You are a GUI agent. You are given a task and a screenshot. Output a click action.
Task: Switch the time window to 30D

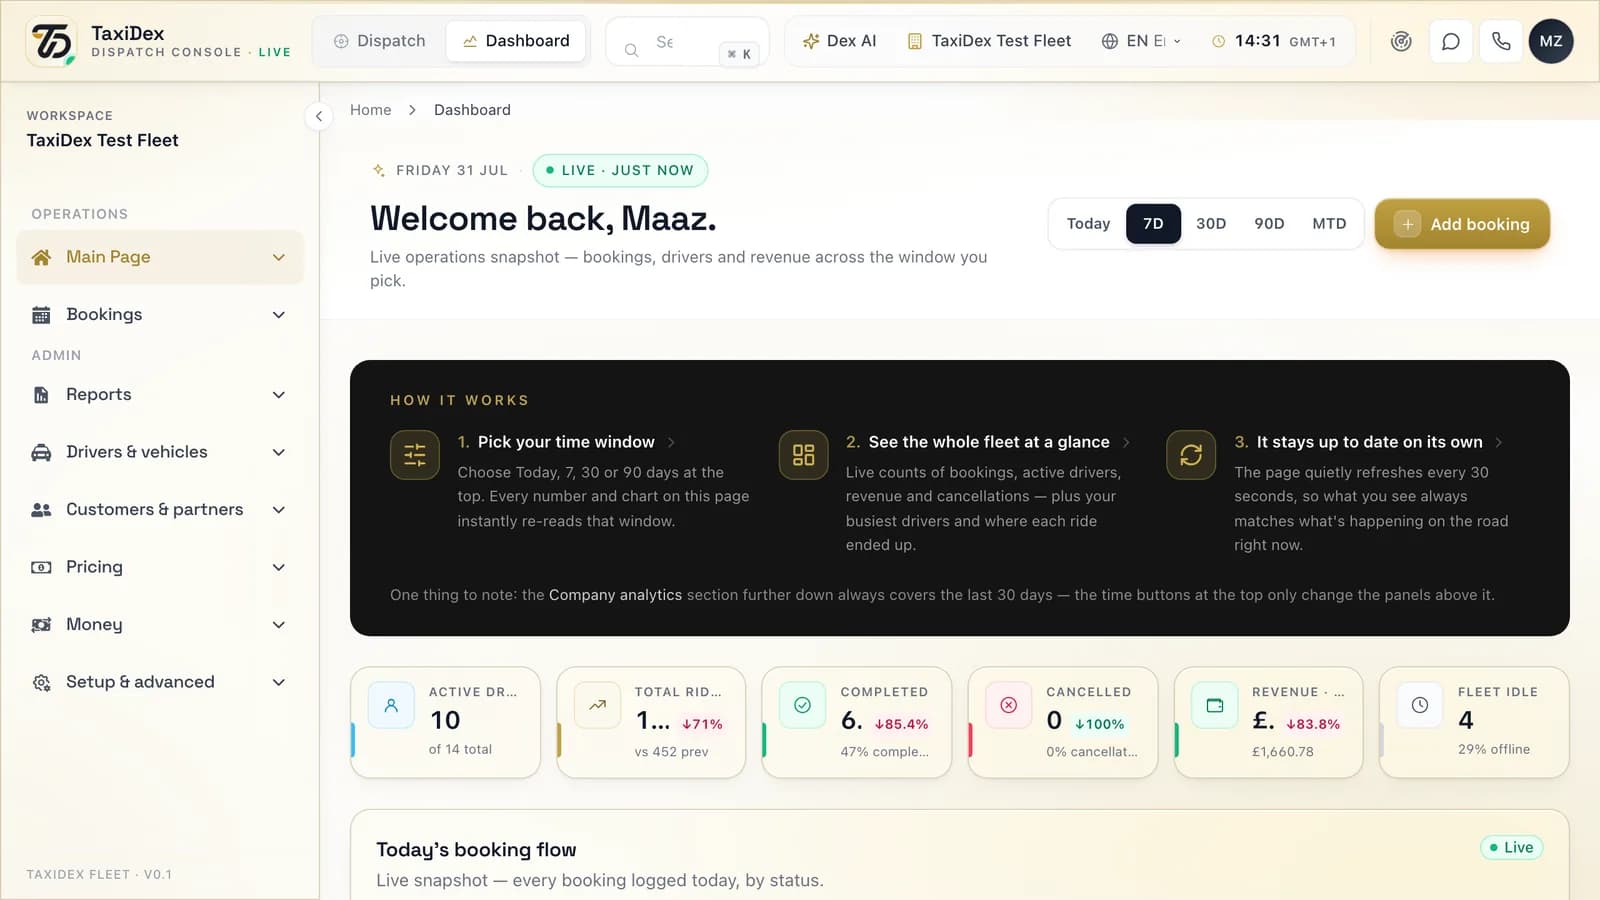click(x=1211, y=224)
